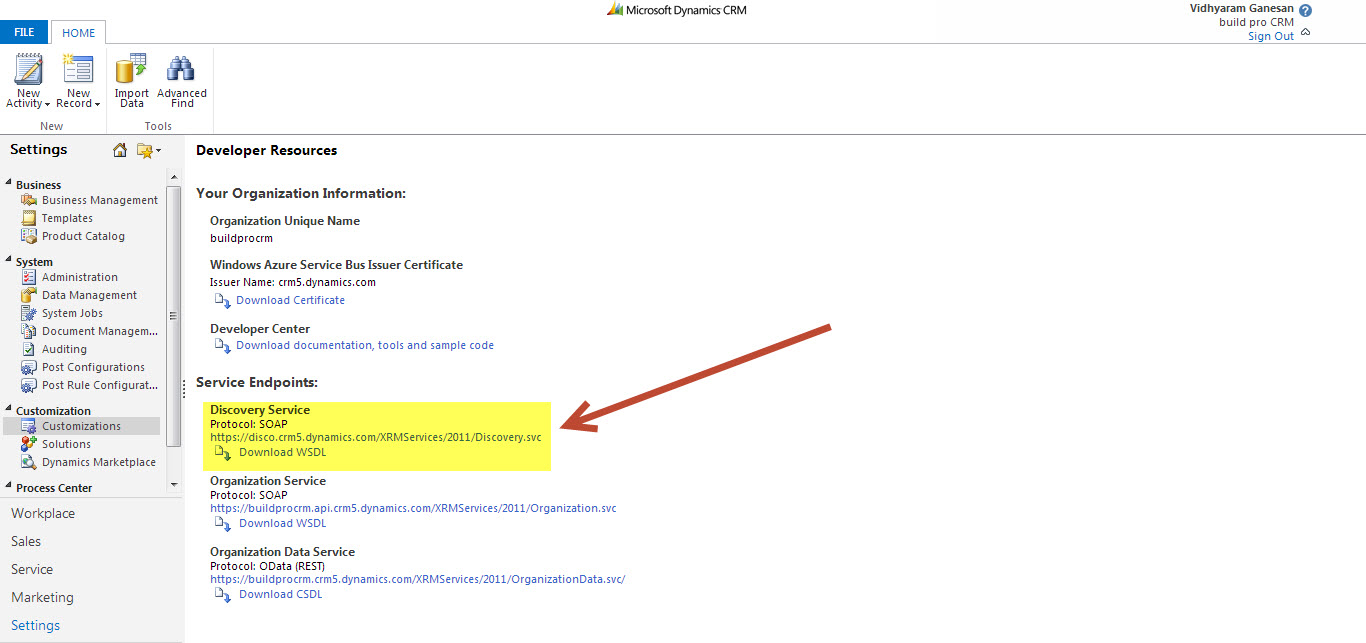The width and height of the screenshot is (1366, 643).
Task: Click the Customizations icon
Action: click(29, 426)
